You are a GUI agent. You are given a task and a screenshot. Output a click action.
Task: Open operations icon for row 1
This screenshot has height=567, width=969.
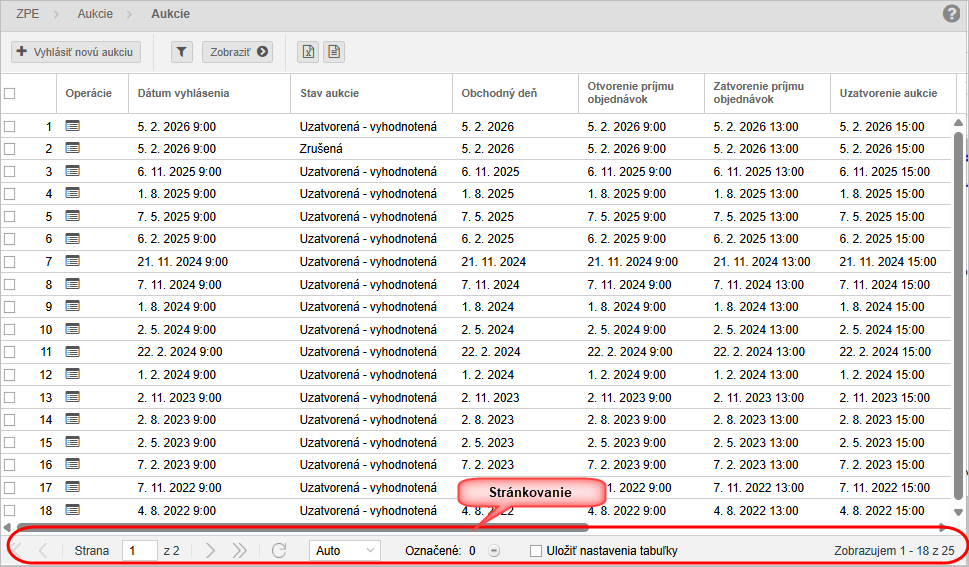point(72,127)
